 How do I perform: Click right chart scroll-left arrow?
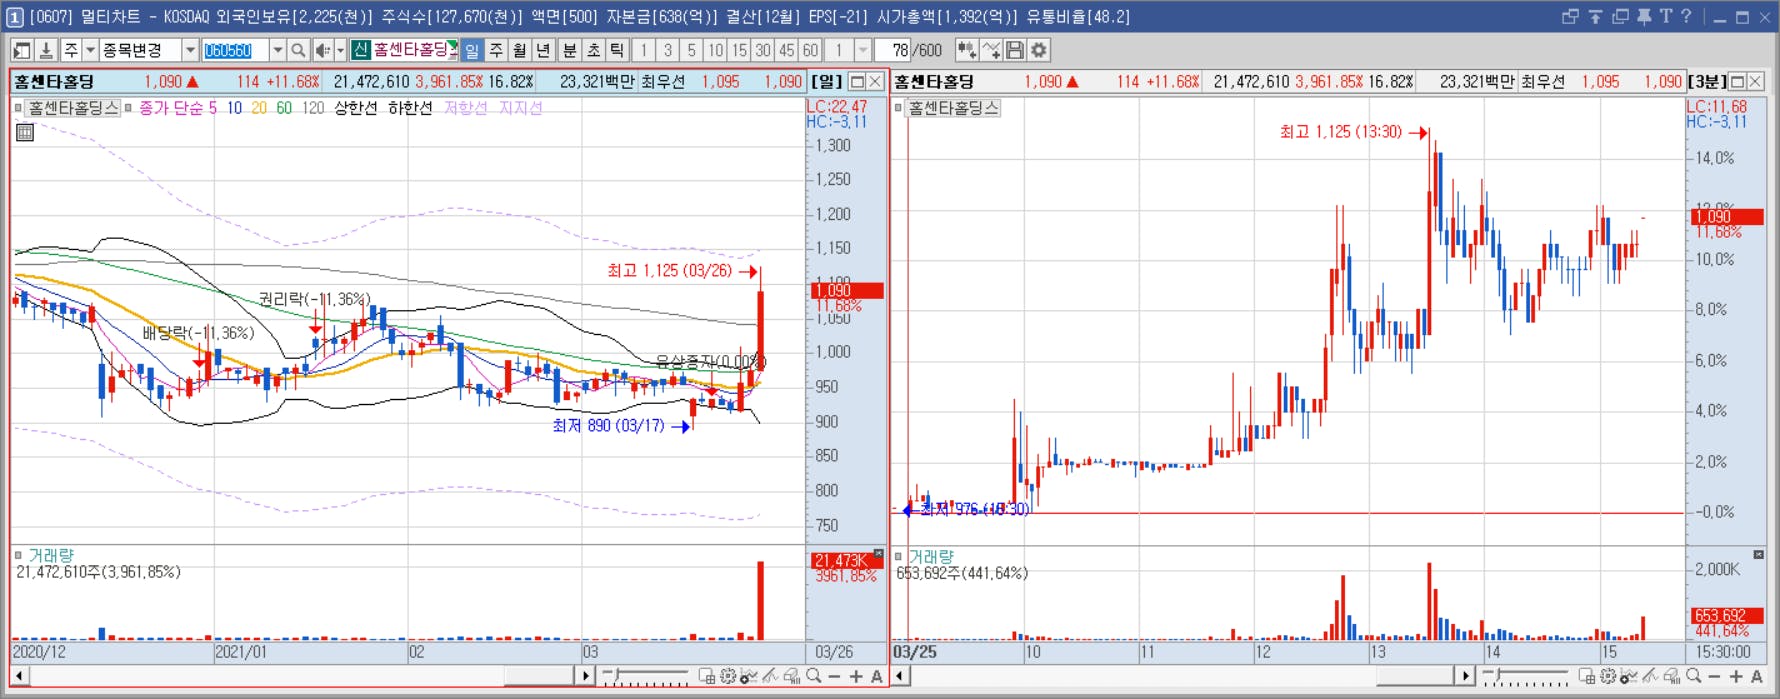tap(900, 677)
